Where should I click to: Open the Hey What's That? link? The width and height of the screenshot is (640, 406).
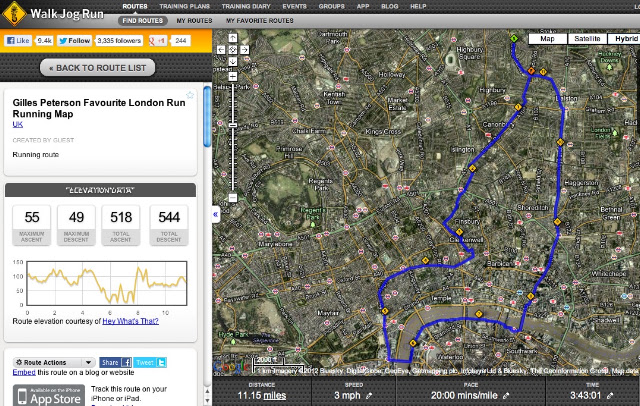pos(130,321)
